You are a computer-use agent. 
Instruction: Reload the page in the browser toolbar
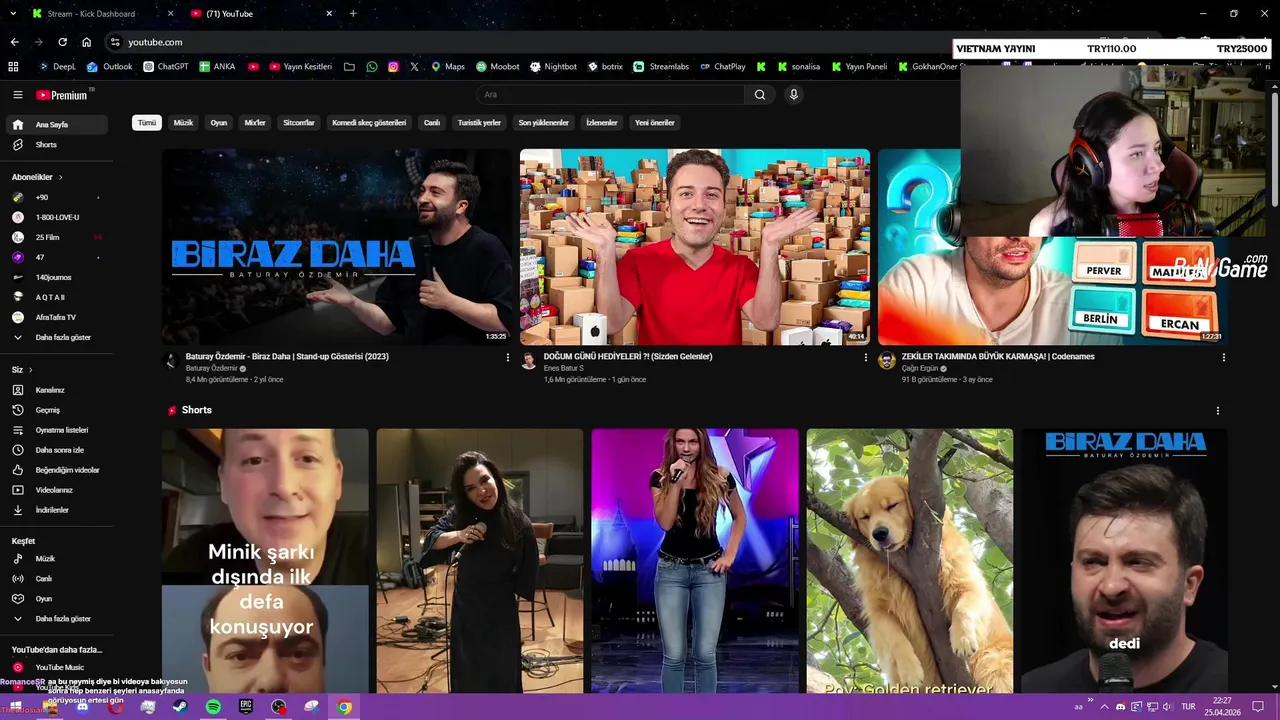62,42
